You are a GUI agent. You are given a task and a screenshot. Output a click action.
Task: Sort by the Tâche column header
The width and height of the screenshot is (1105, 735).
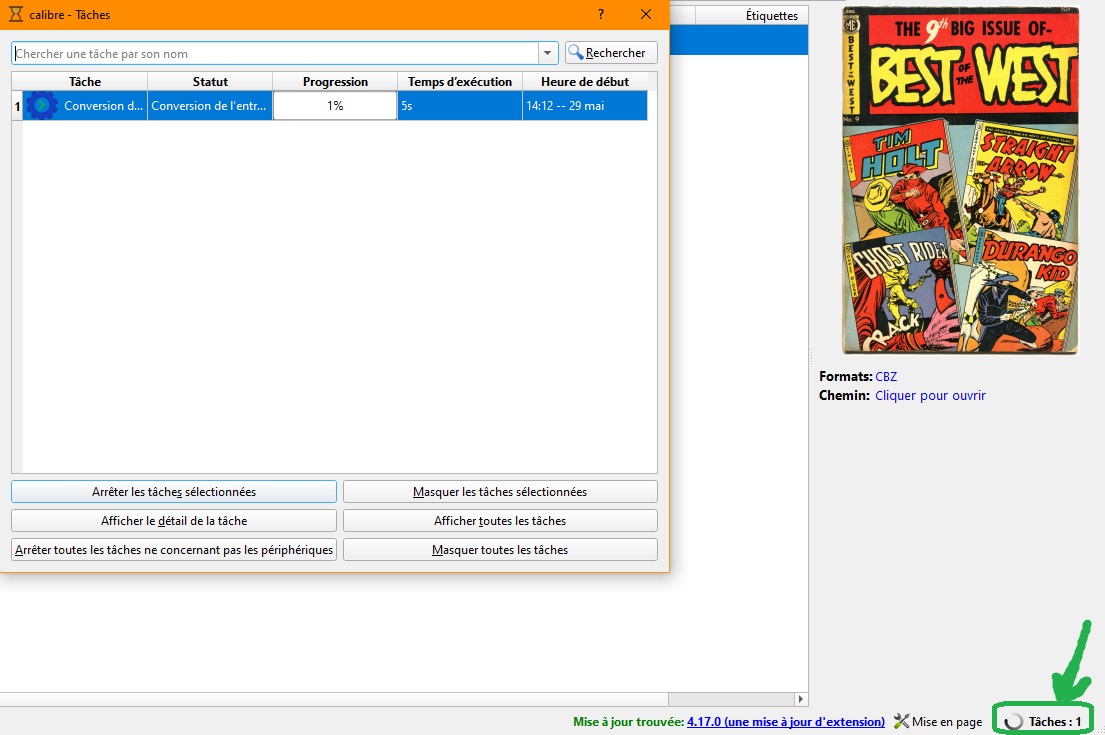click(x=85, y=82)
